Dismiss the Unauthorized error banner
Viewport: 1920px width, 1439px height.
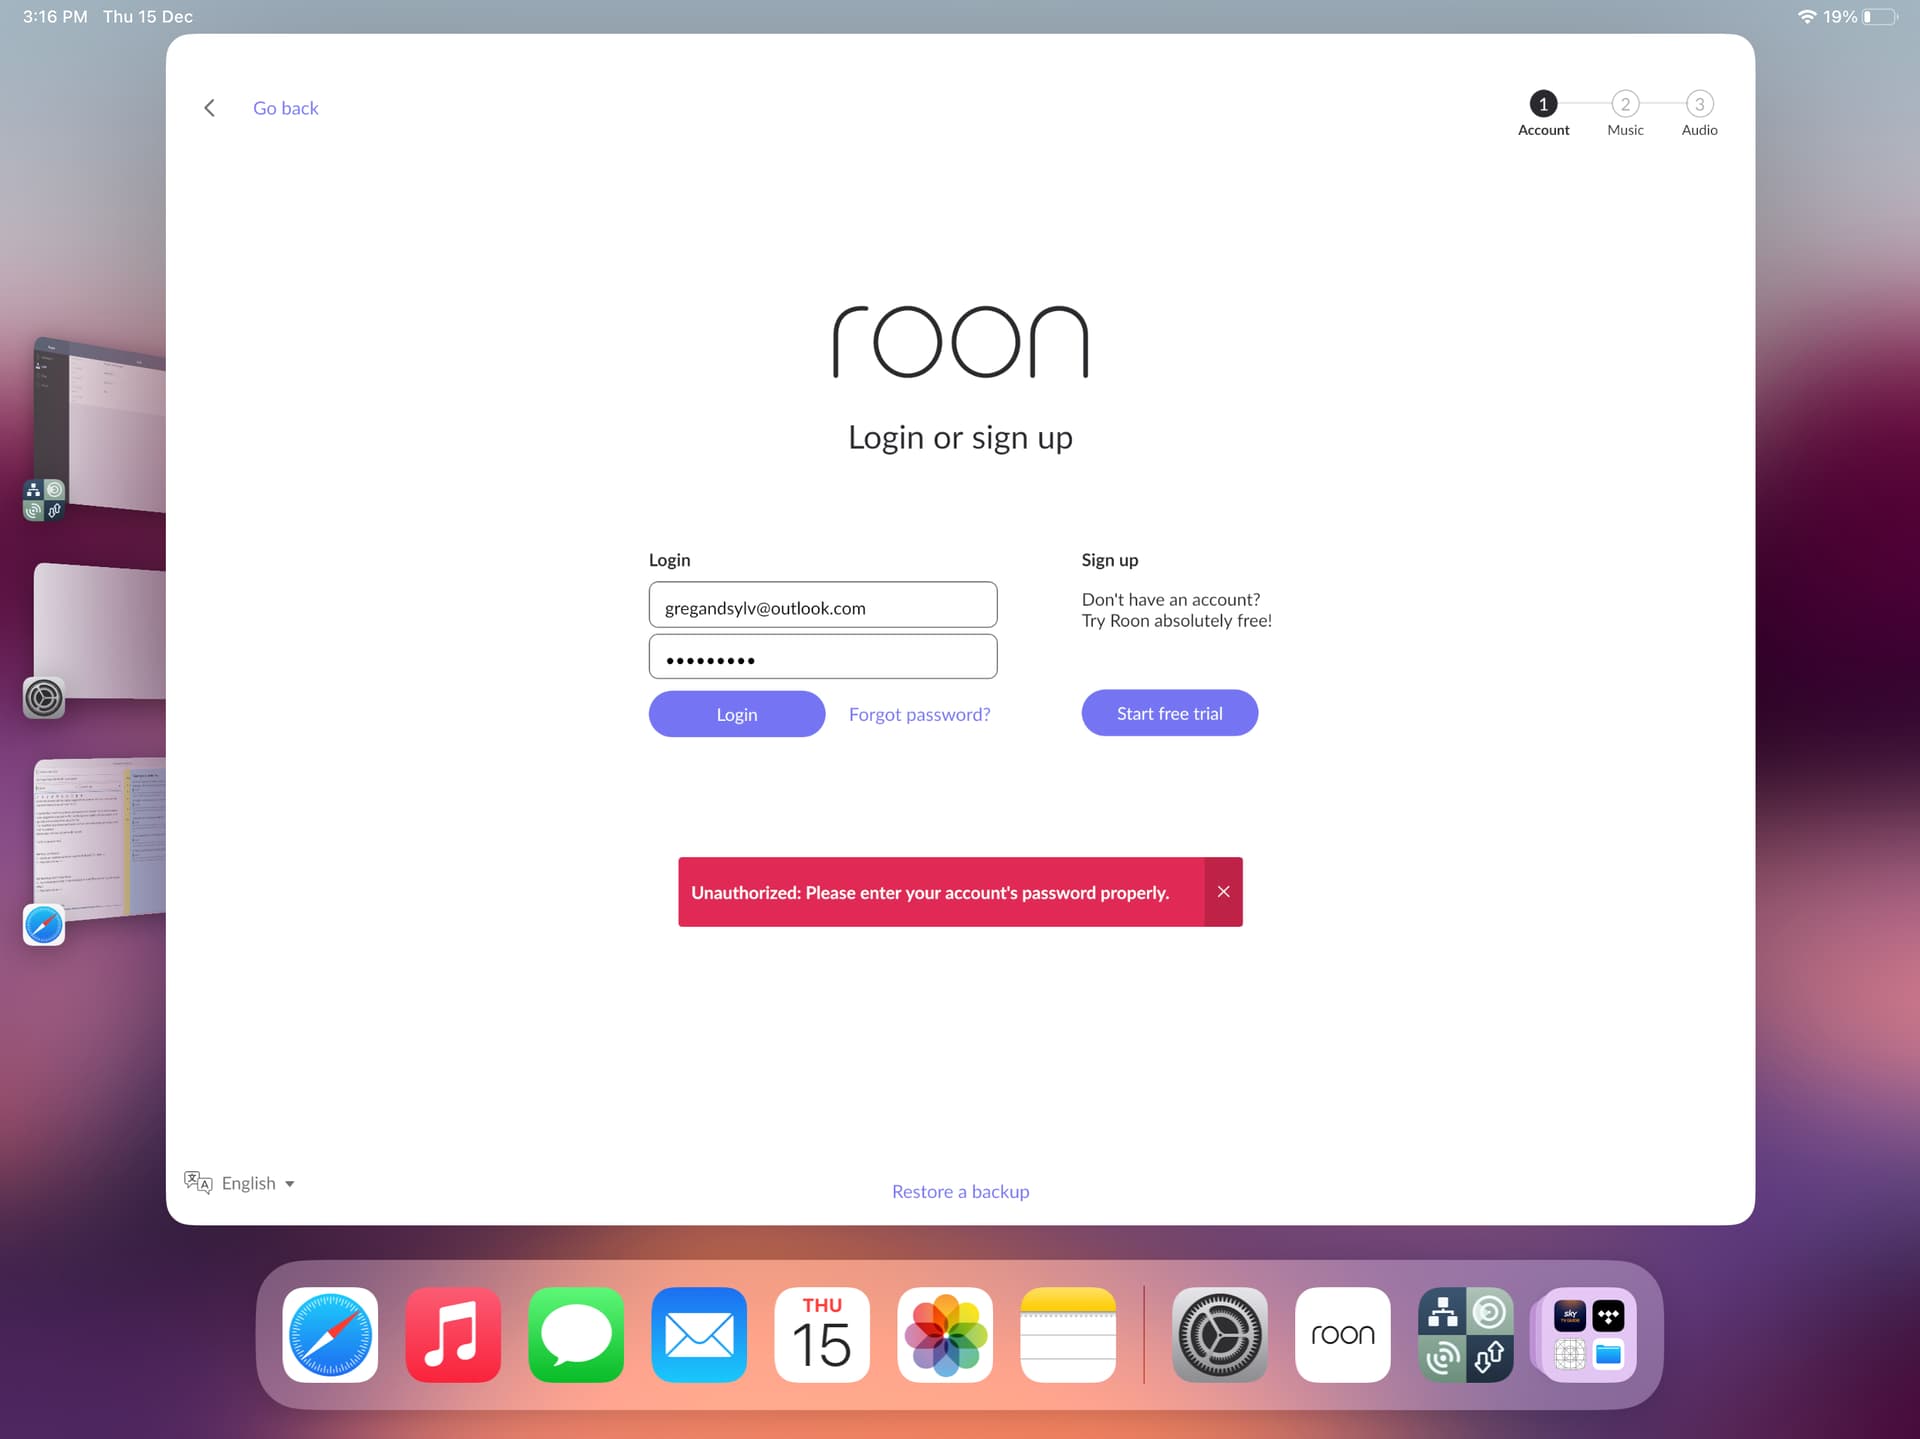click(x=1223, y=892)
